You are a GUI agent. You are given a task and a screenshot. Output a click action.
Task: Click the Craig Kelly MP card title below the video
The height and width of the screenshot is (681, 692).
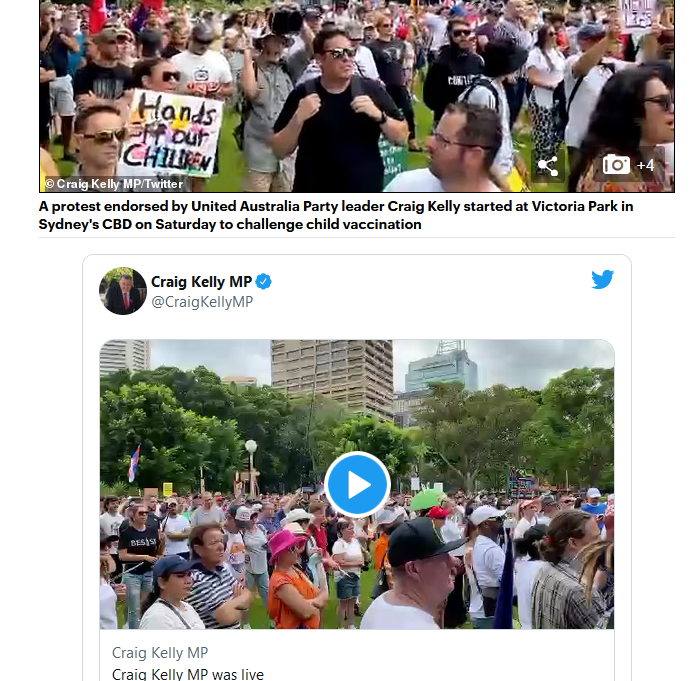160,653
